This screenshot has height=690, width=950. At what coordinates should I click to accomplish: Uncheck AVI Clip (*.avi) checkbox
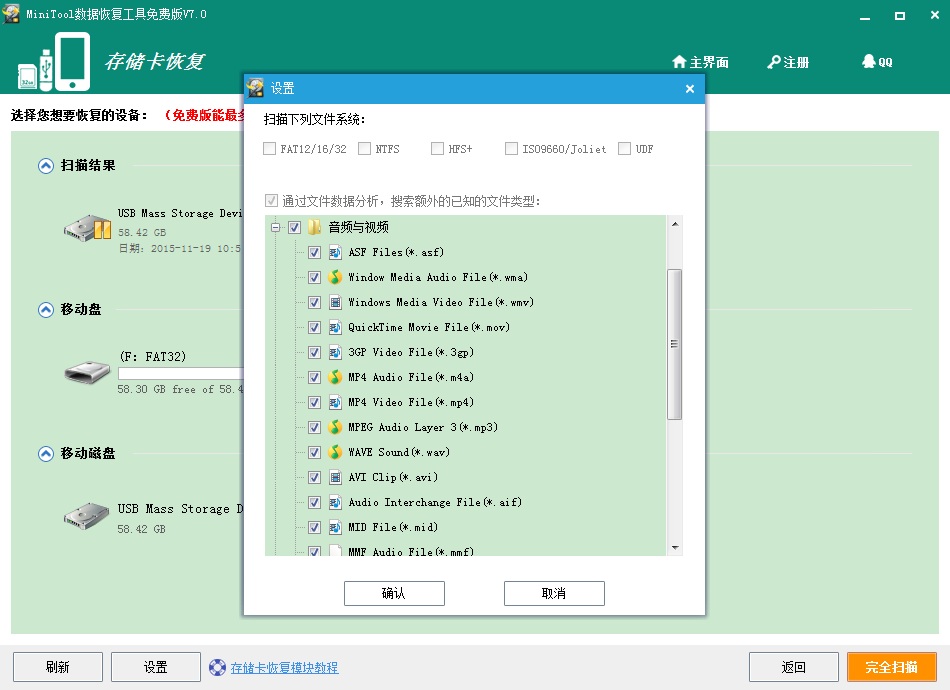[x=314, y=477]
